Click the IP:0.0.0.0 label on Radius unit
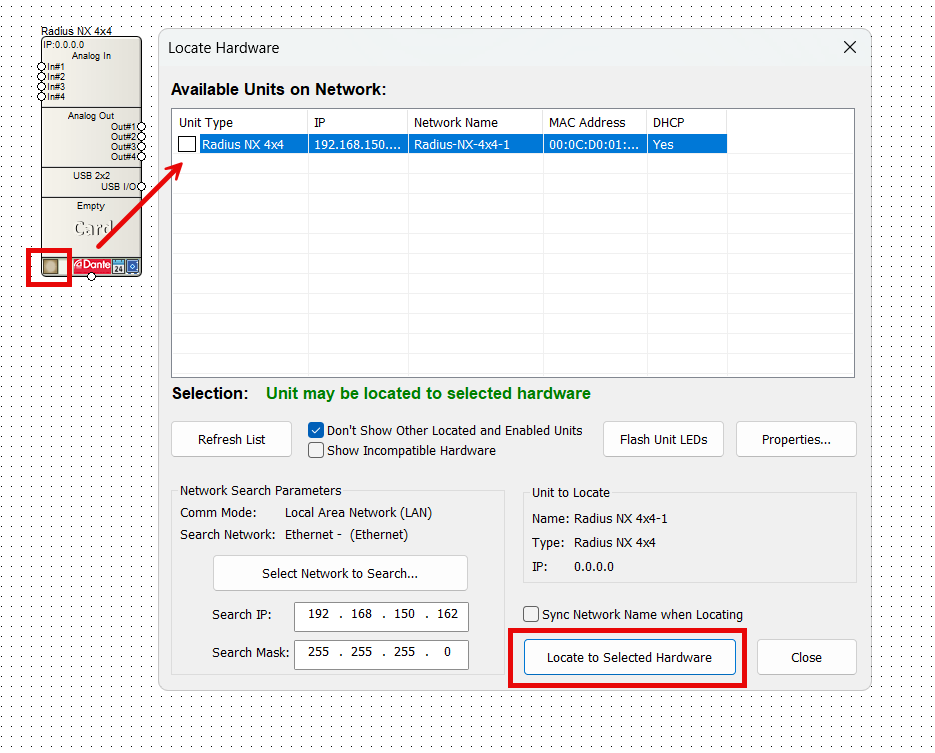Viewport: 935px width, 753px height. (x=64, y=45)
